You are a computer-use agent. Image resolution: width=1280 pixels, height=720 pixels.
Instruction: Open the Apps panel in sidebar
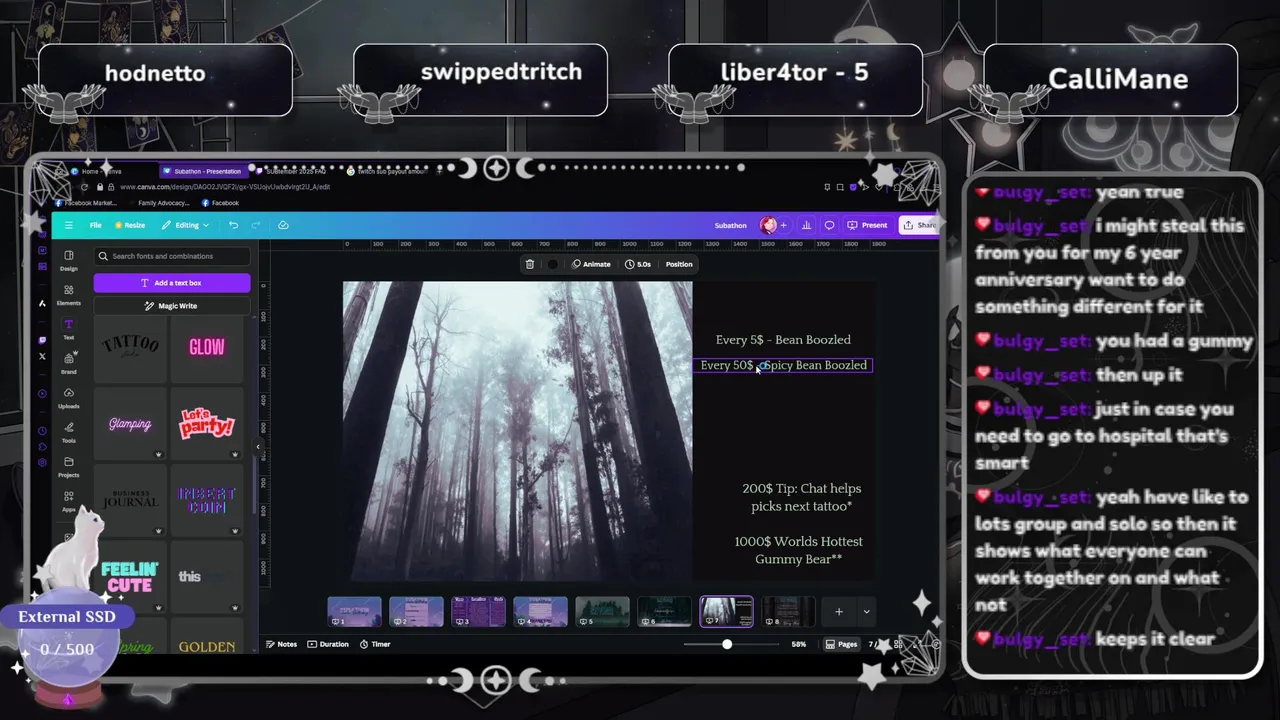click(68, 501)
